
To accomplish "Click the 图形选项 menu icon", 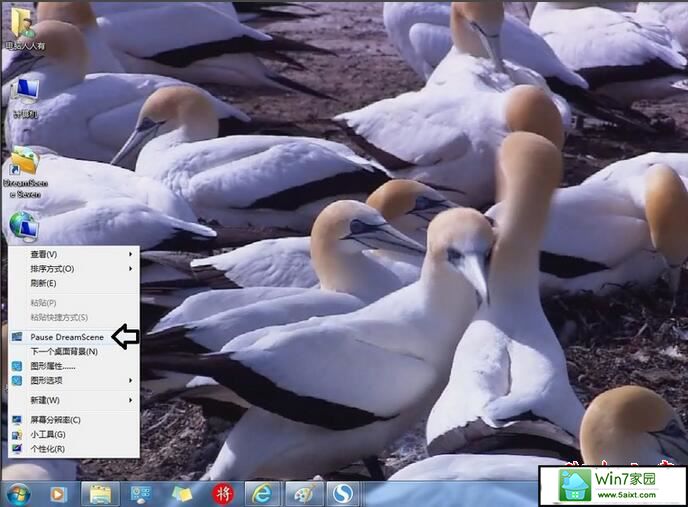I will (x=17, y=380).
